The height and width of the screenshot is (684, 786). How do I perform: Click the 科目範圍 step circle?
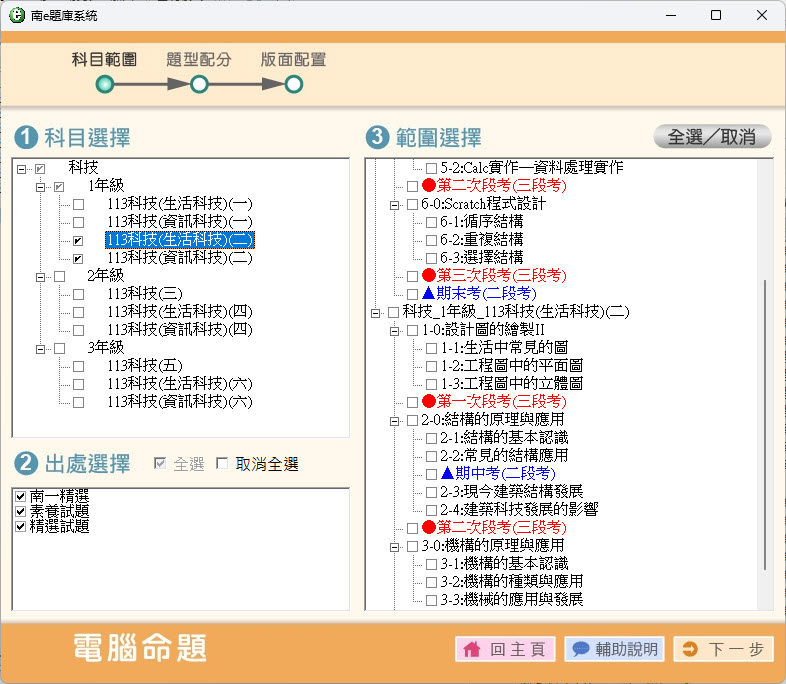pos(104,84)
